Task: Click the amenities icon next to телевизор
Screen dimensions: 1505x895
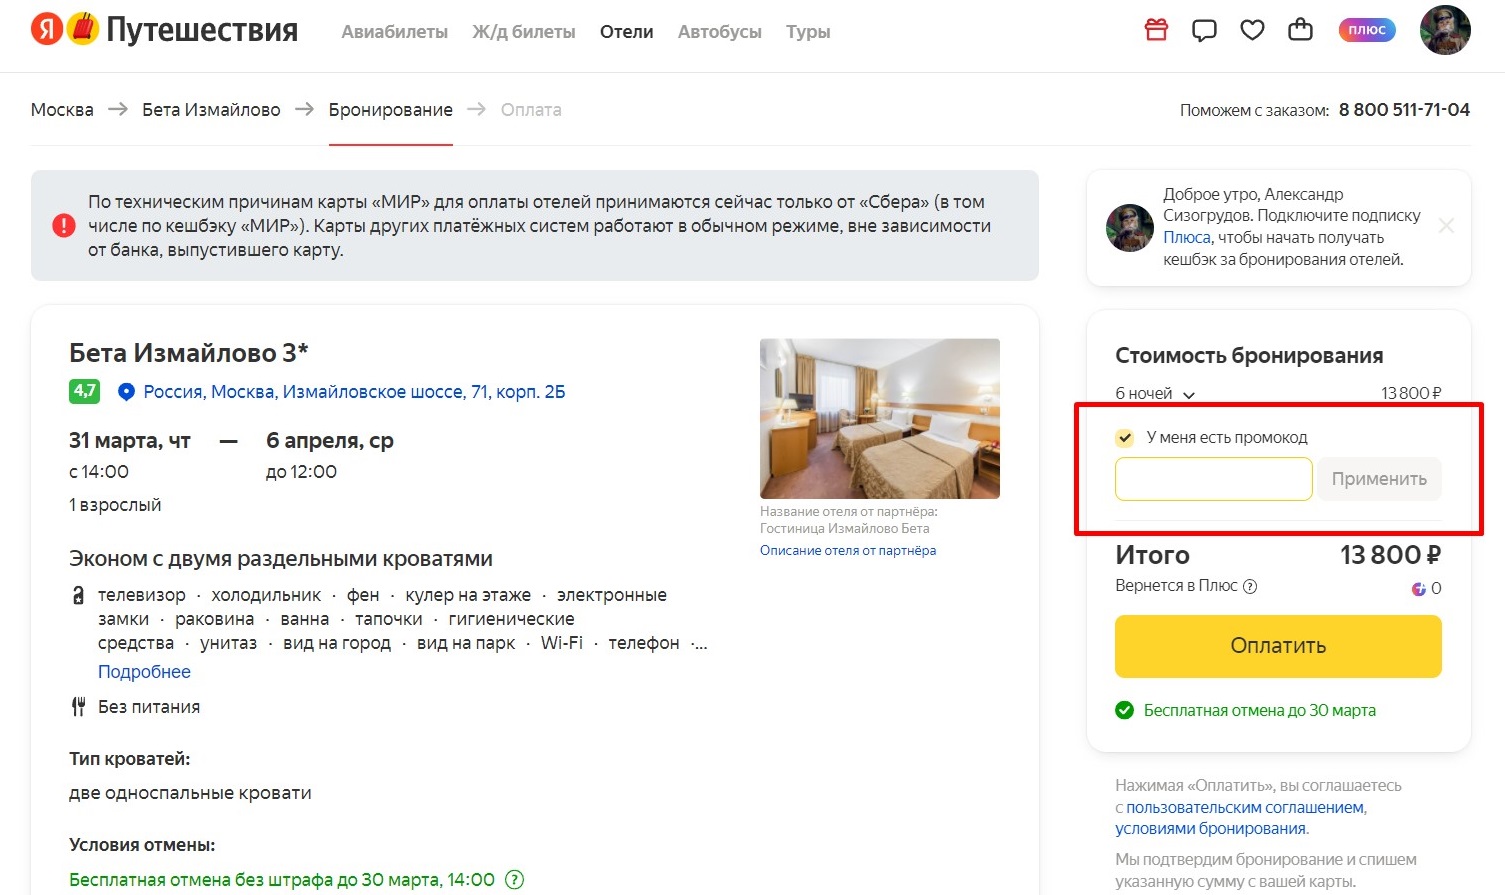Action: 78,596
